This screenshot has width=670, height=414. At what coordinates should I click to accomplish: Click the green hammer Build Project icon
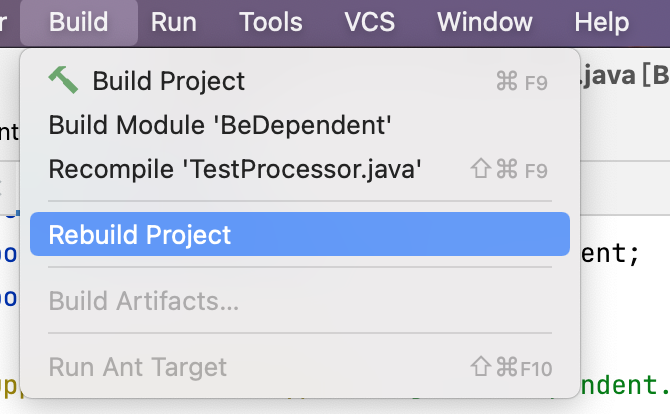[x=63, y=80]
